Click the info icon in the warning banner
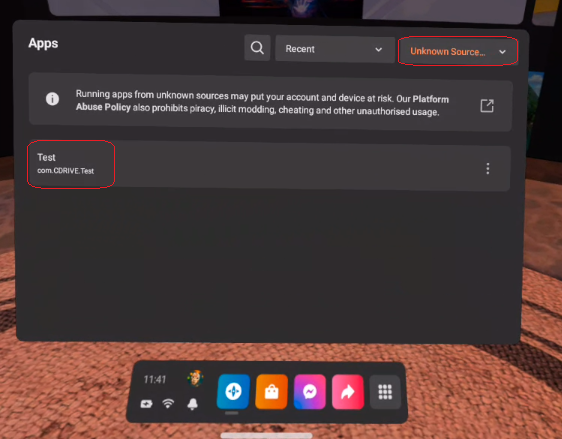The width and height of the screenshot is (562, 439). (52, 99)
